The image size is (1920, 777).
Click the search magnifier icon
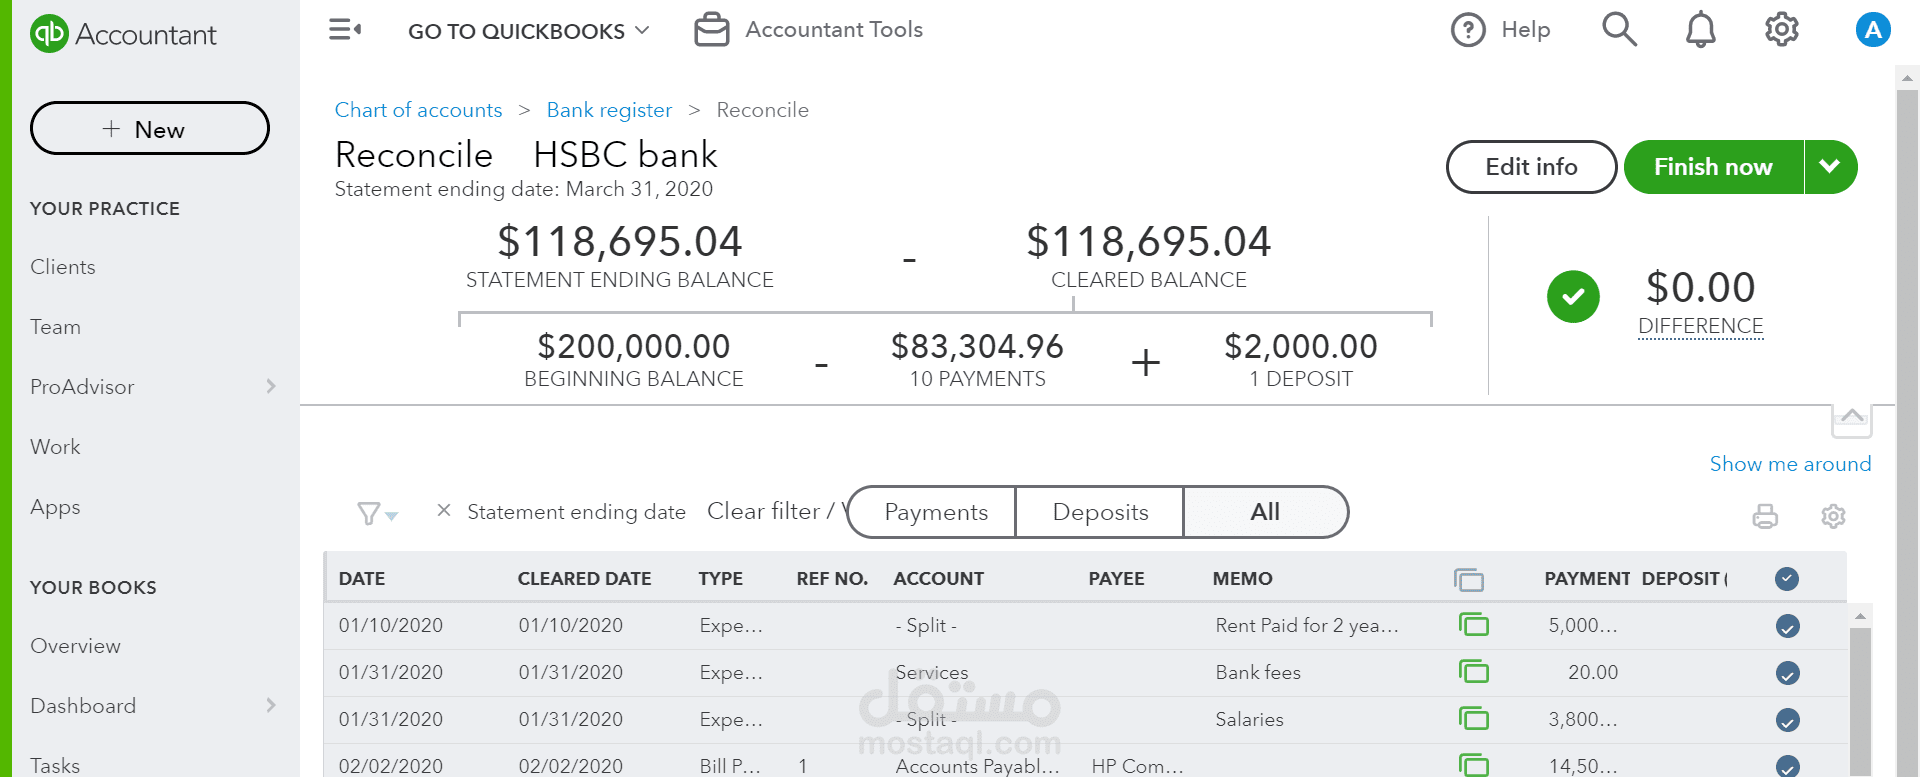coord(1619,30)
